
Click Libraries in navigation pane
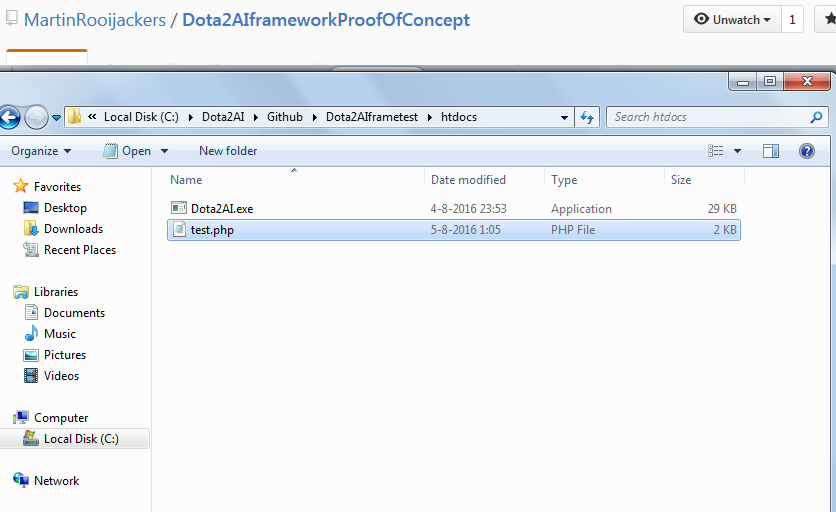(56, 292)
